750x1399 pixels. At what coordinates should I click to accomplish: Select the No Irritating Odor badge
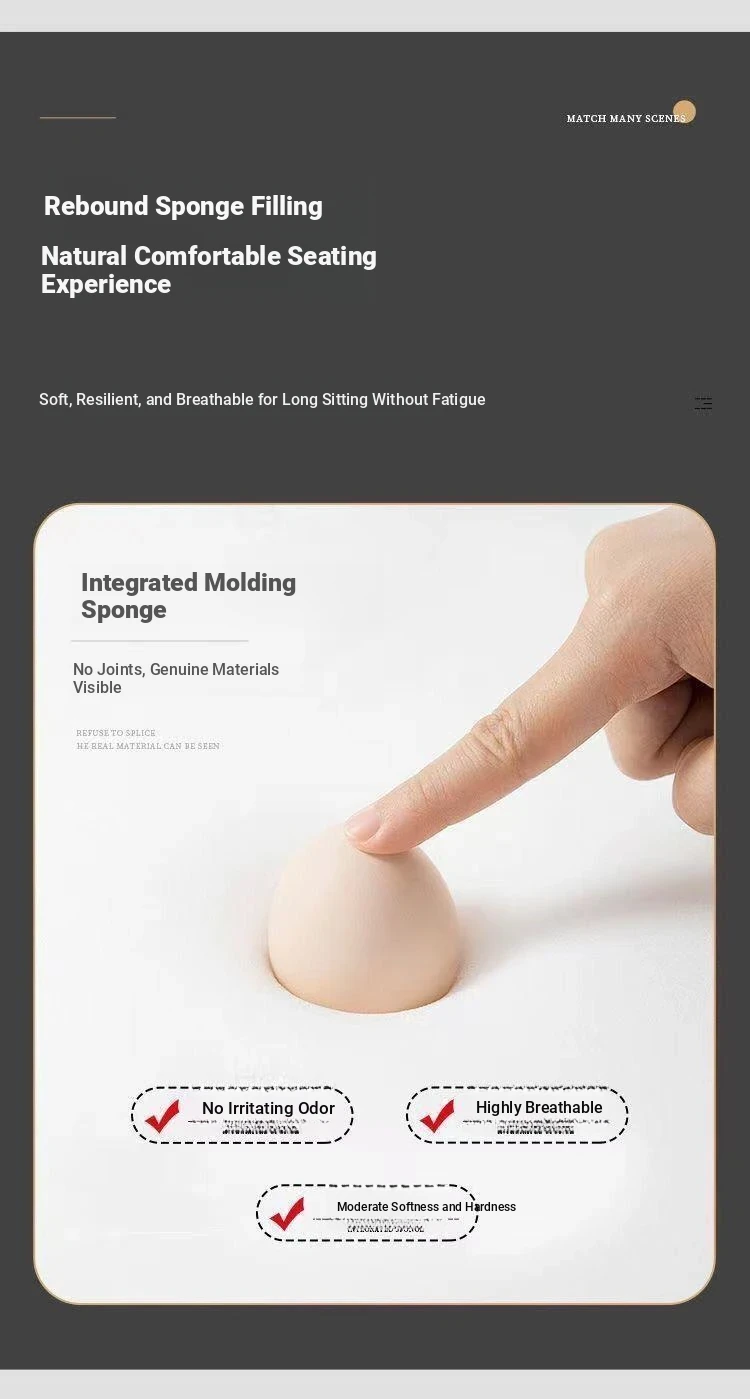(242, 1115)
